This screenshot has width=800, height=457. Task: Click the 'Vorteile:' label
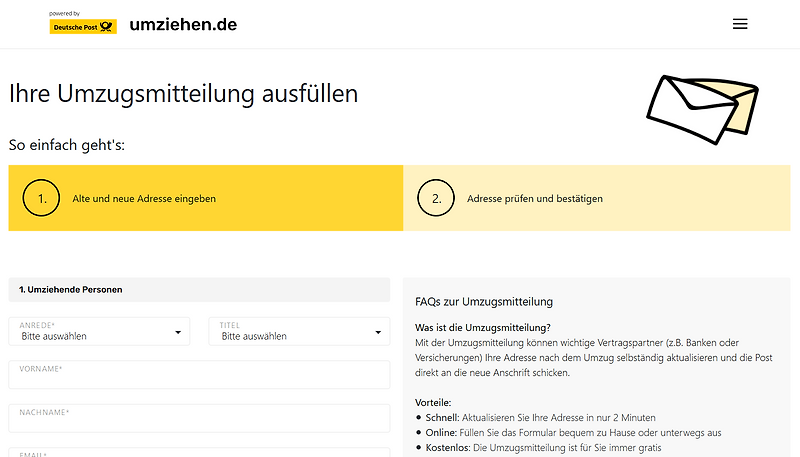coord(433,402)
